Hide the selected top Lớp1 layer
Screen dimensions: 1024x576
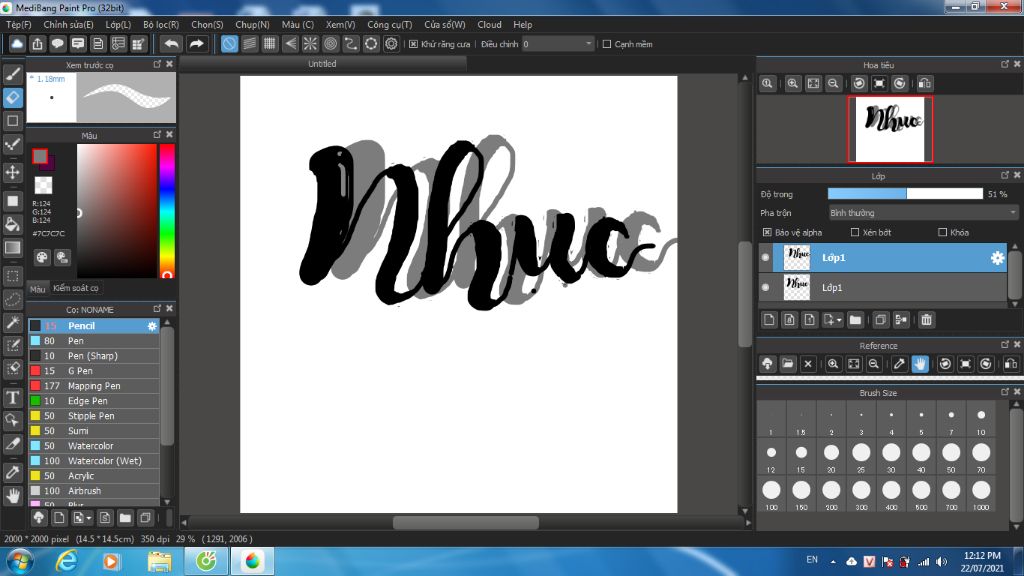765,257
